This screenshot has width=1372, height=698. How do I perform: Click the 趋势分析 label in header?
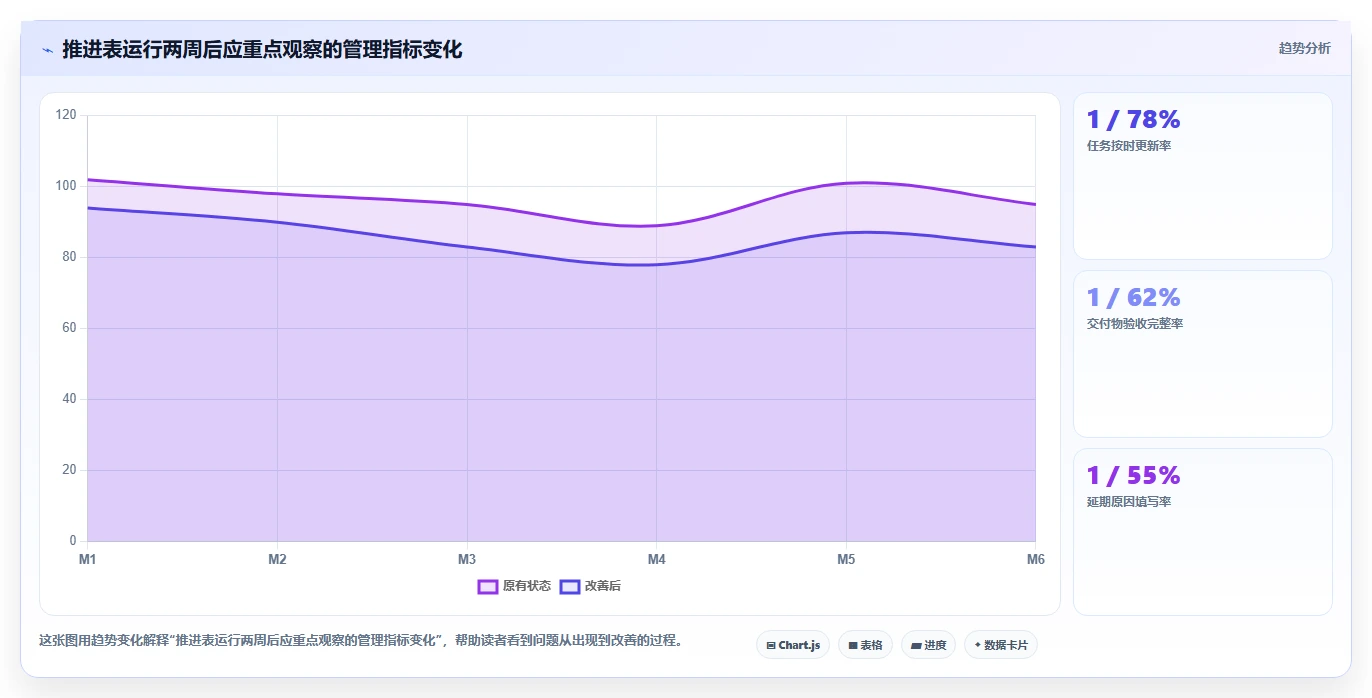[1304, 48]
